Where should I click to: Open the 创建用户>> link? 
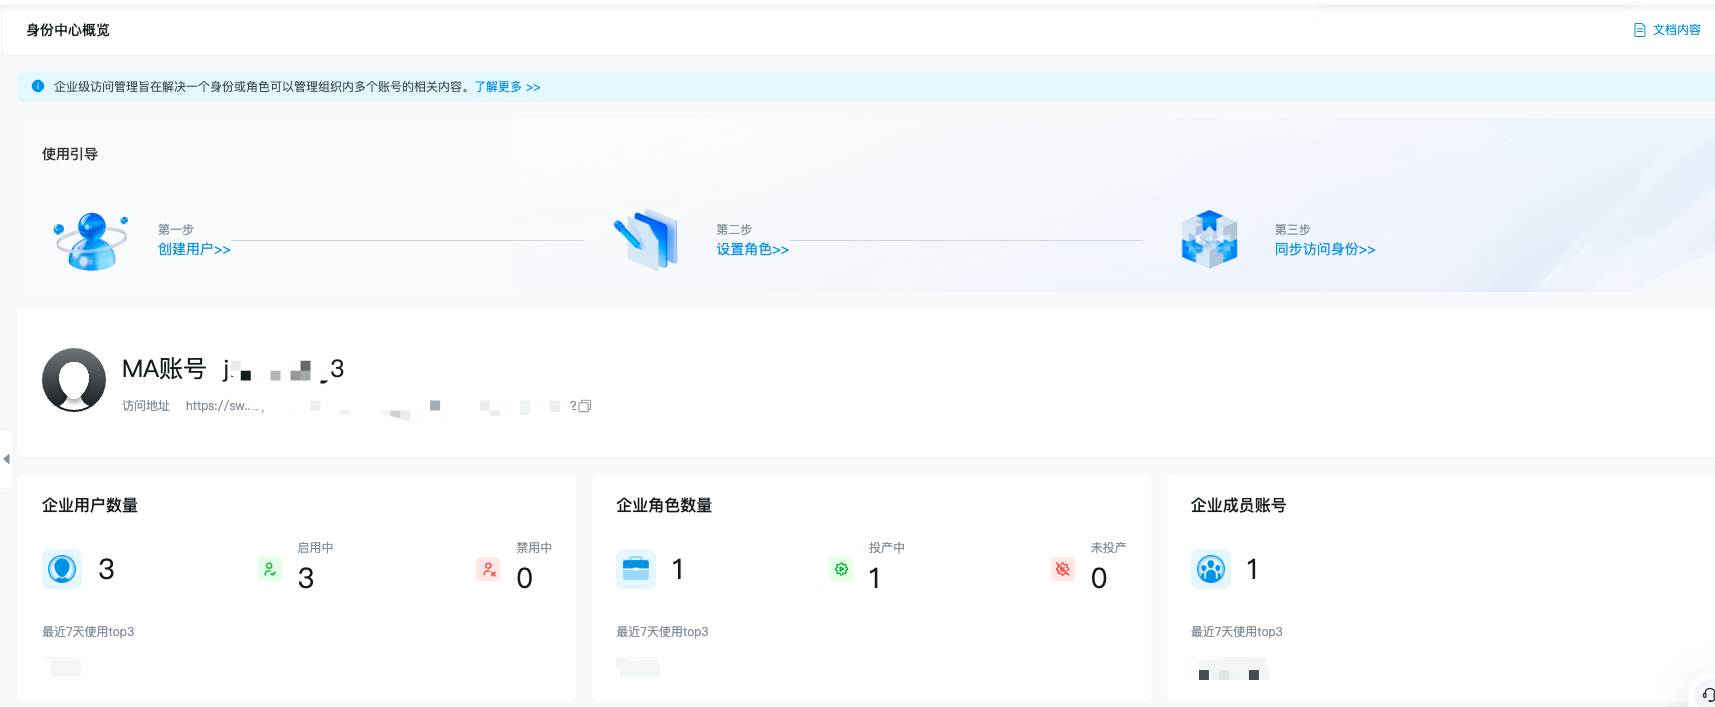coord(194,250)
